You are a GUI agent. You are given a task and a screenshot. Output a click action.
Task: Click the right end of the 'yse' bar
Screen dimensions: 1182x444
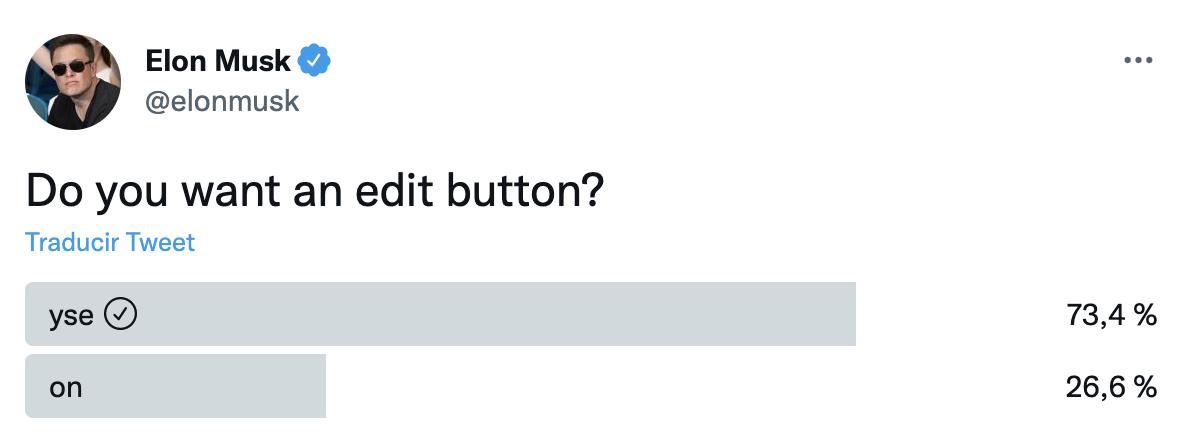[x=845, y=315]
